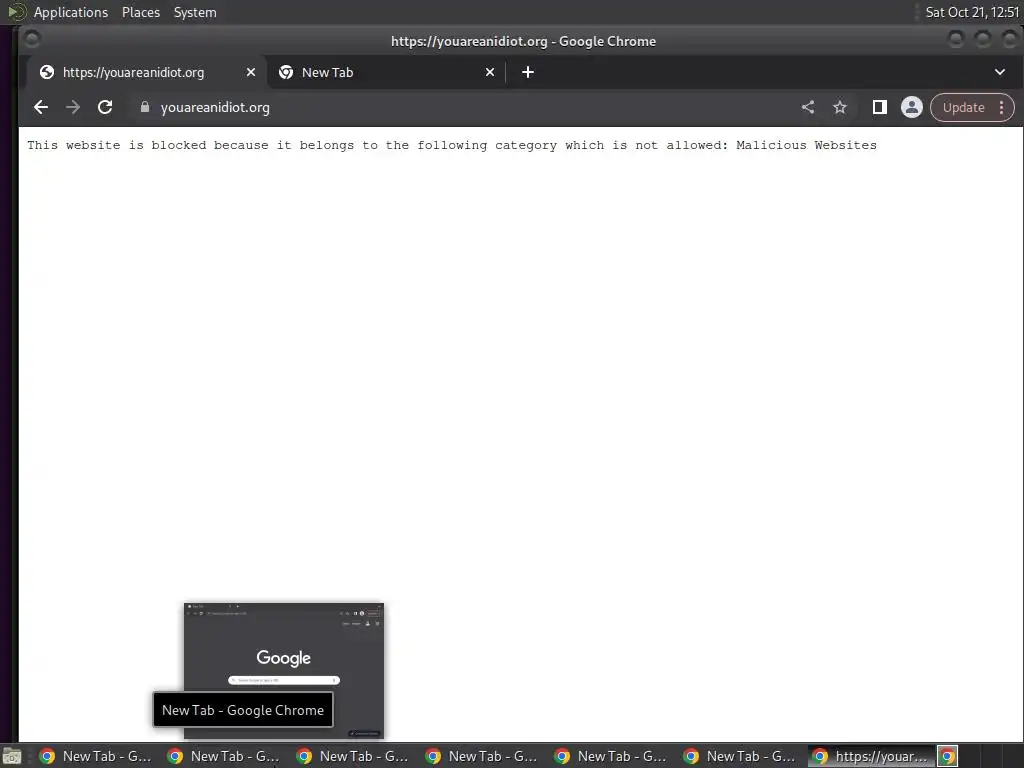Open the System menu
The height and width of the screenshot is (768, 1024).
[x=195, y=12]
